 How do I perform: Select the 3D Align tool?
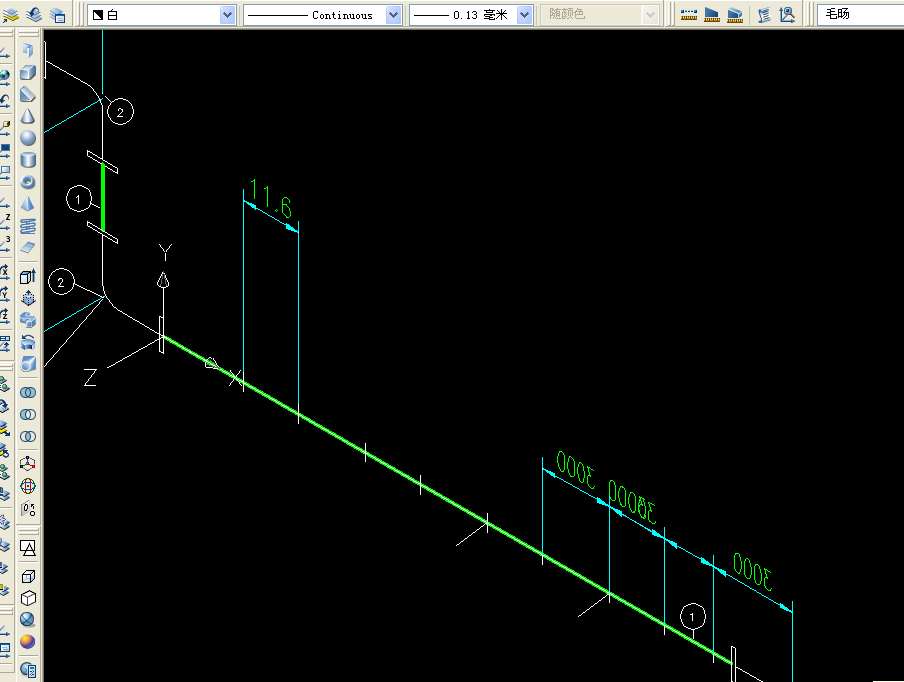click(28, 508)
